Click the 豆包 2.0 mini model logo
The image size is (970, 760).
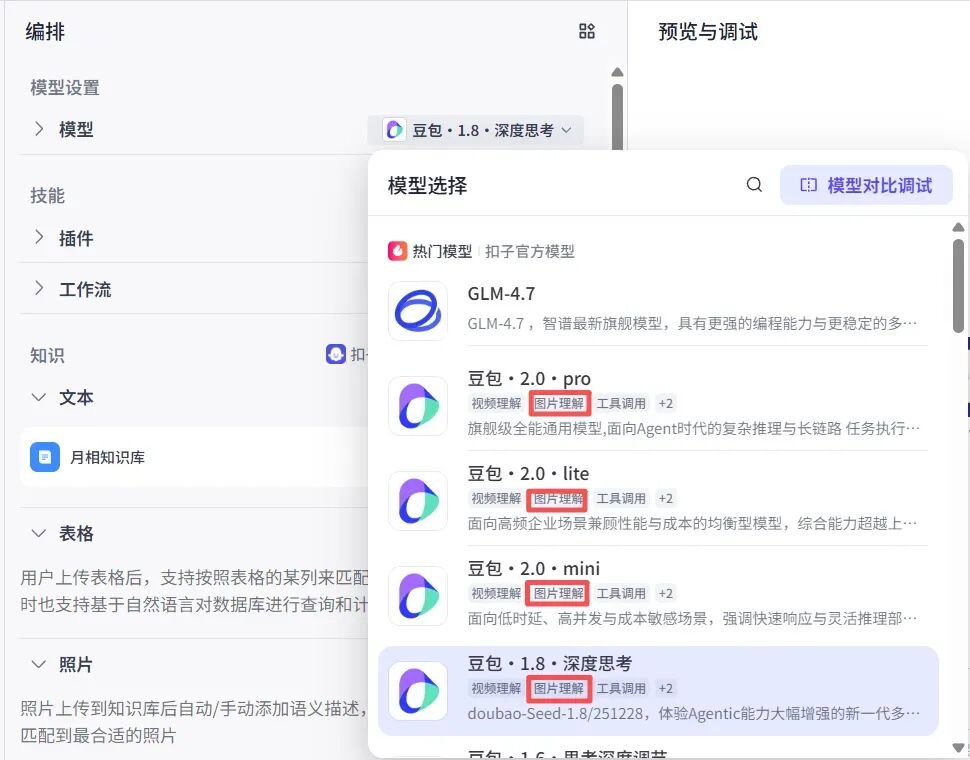pyautogui.click(x=418, y=596)
